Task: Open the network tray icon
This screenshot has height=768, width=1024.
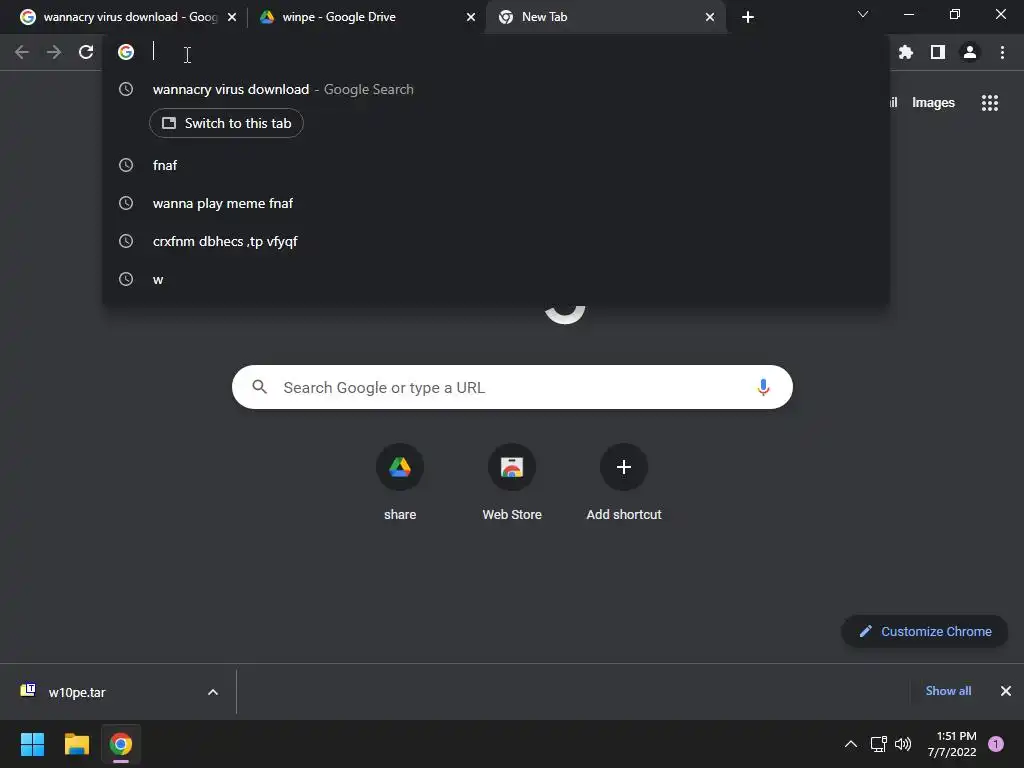Action: (878, 744)
